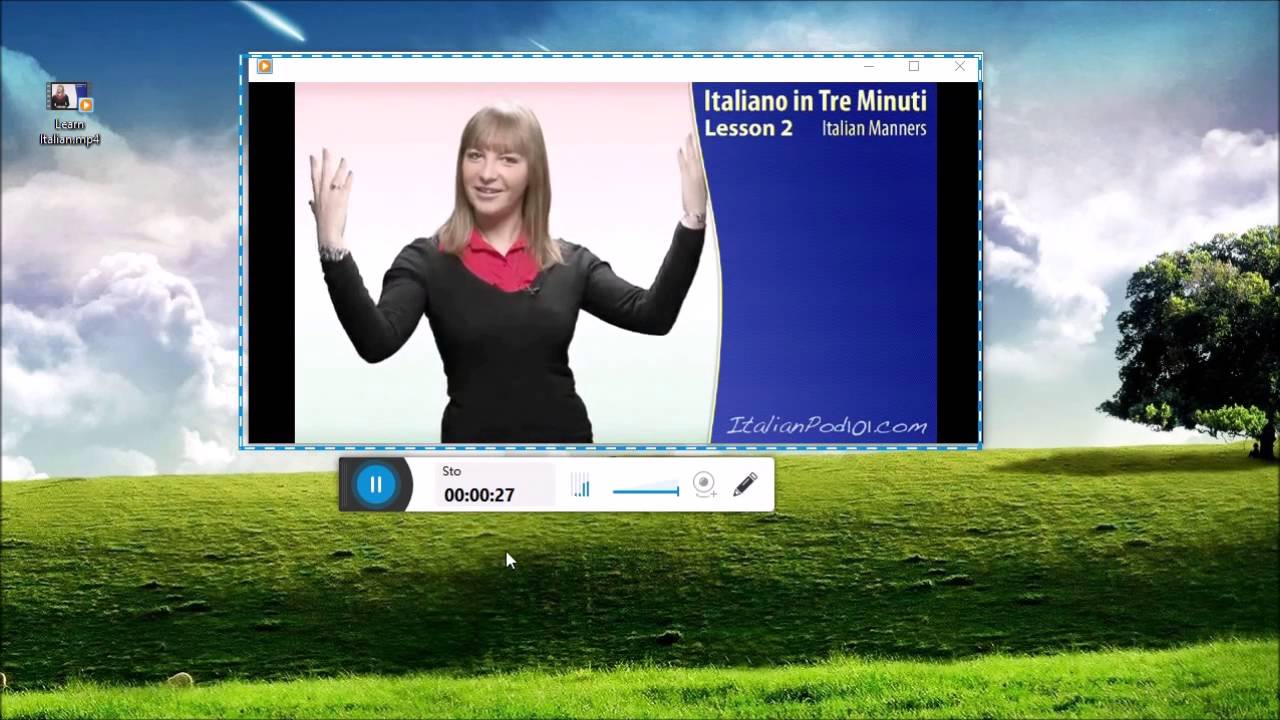Open the webcam overlay option in recorder bar

click(705, 485)
